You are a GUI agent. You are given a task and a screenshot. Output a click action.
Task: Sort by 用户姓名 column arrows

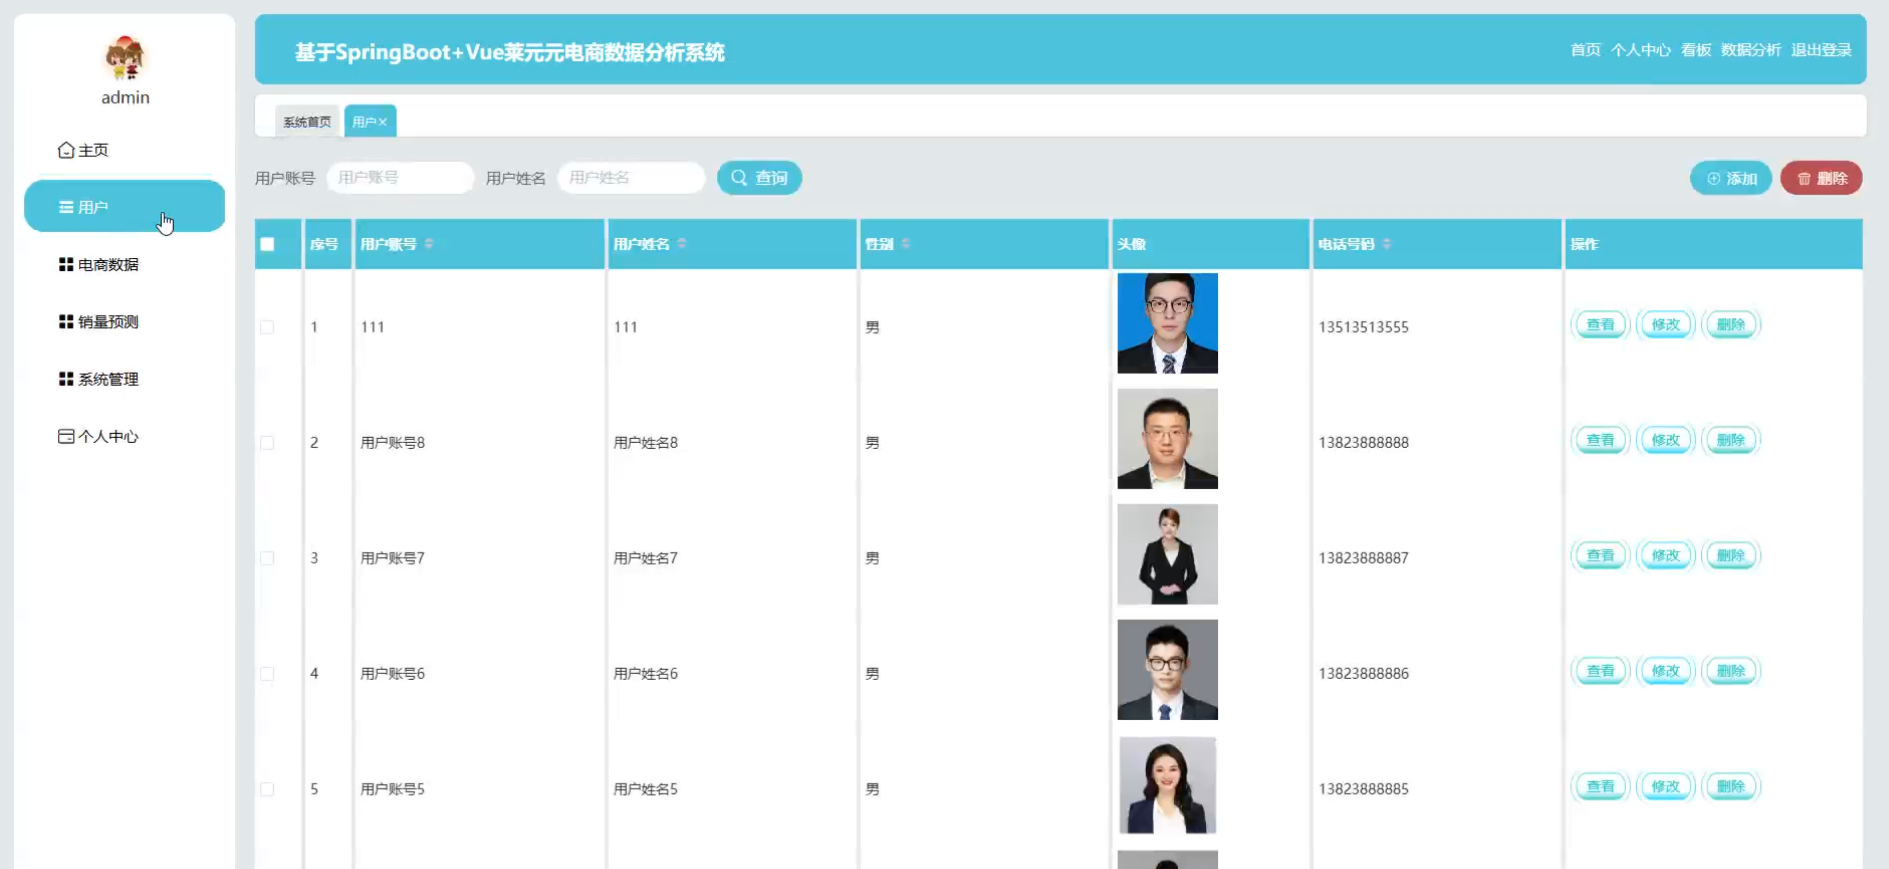click(682, 244)
